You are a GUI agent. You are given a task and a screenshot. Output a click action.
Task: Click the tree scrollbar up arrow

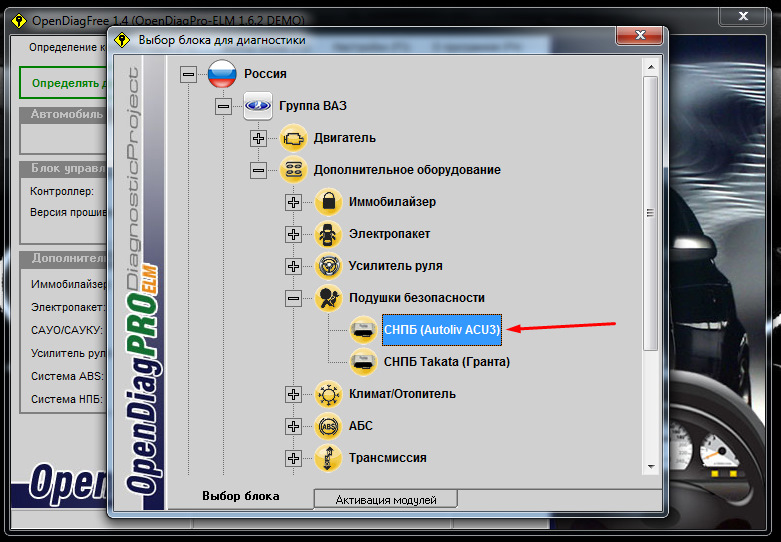651,67
